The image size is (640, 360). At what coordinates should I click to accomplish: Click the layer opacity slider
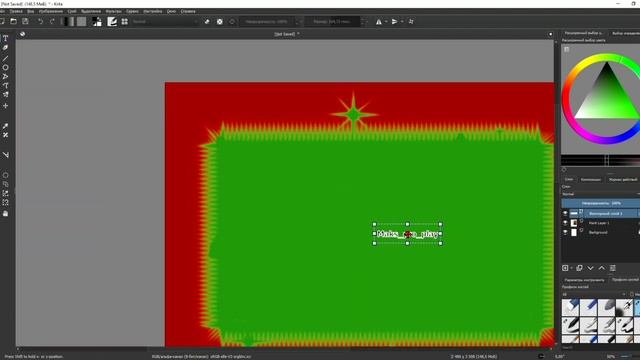pyautogui.click(x=600, y=203)
